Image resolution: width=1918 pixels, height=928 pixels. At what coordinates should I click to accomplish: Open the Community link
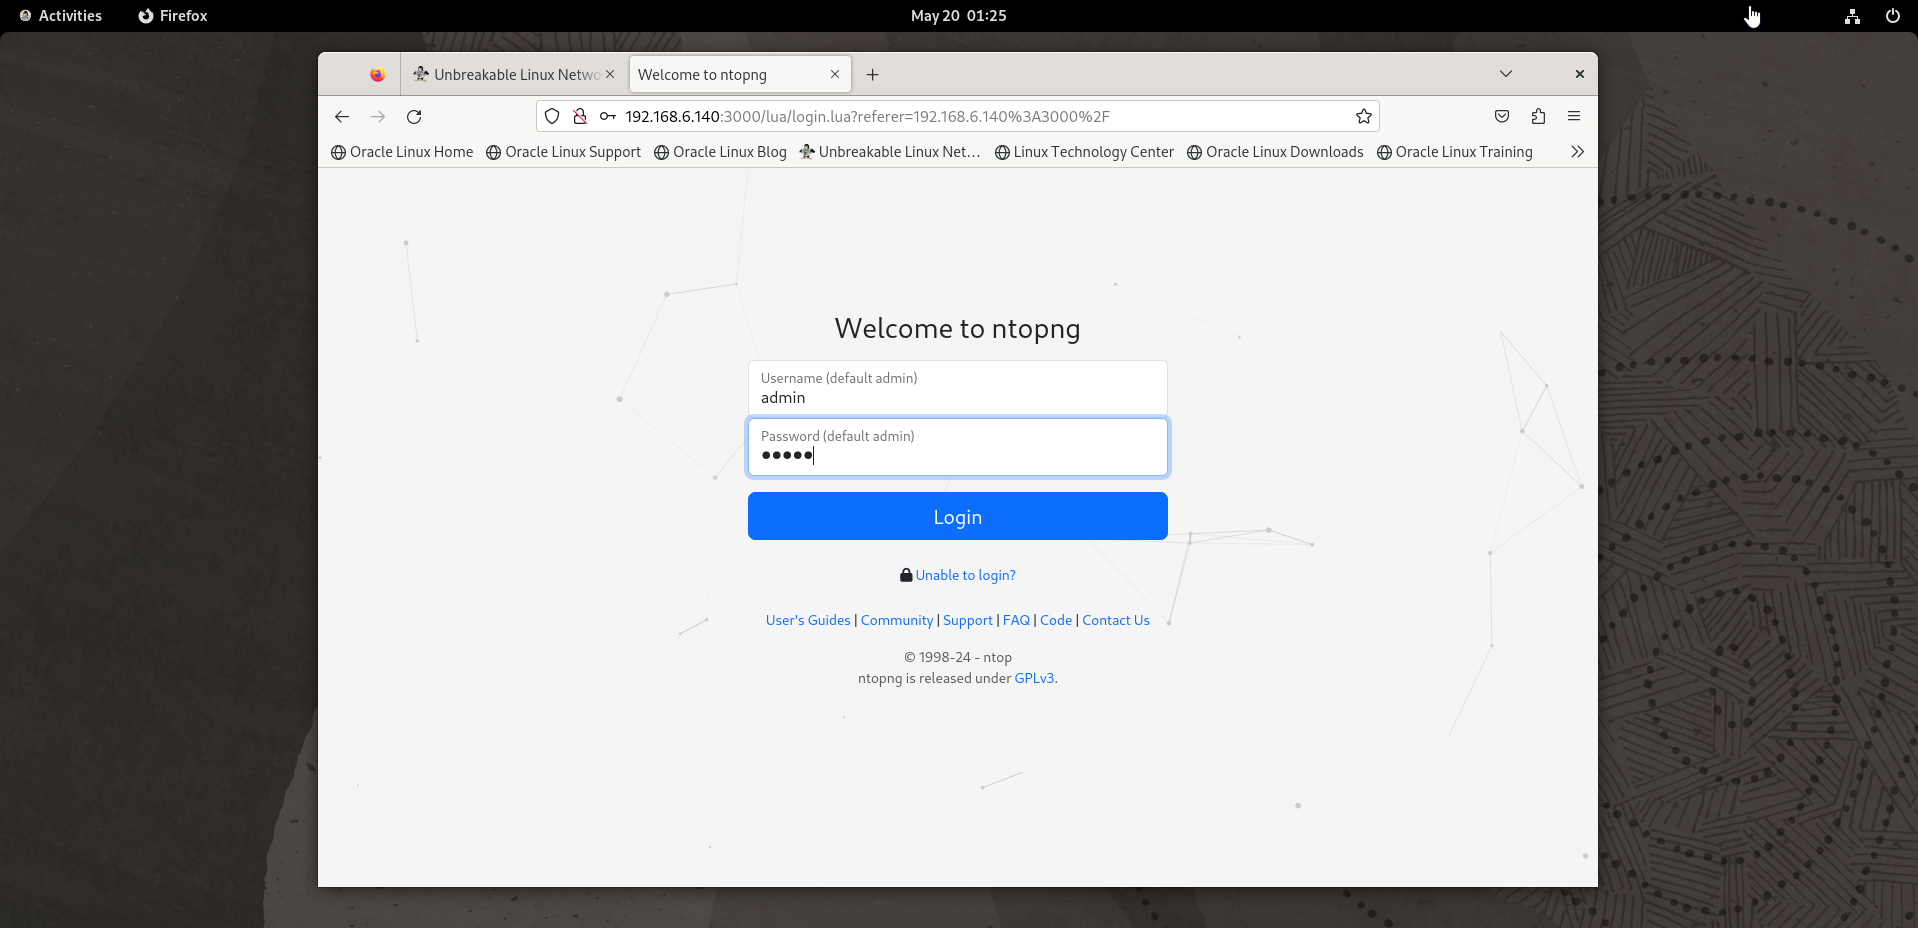pos(897,621)
